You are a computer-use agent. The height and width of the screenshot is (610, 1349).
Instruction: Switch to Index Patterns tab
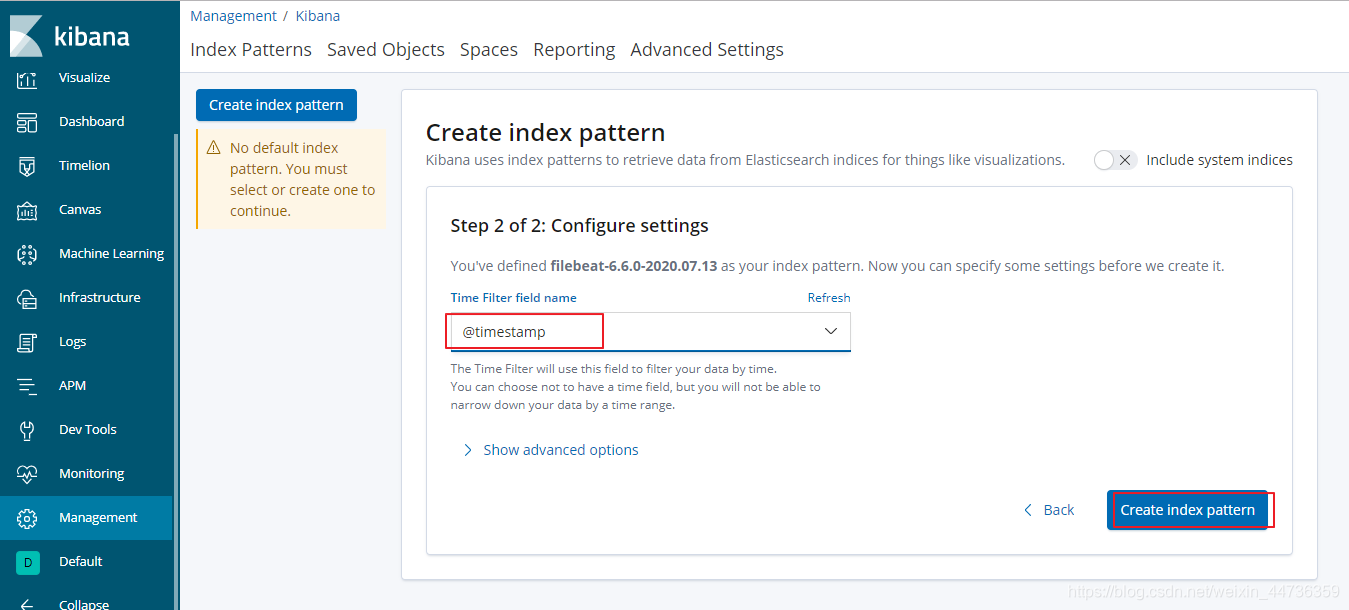251,49
